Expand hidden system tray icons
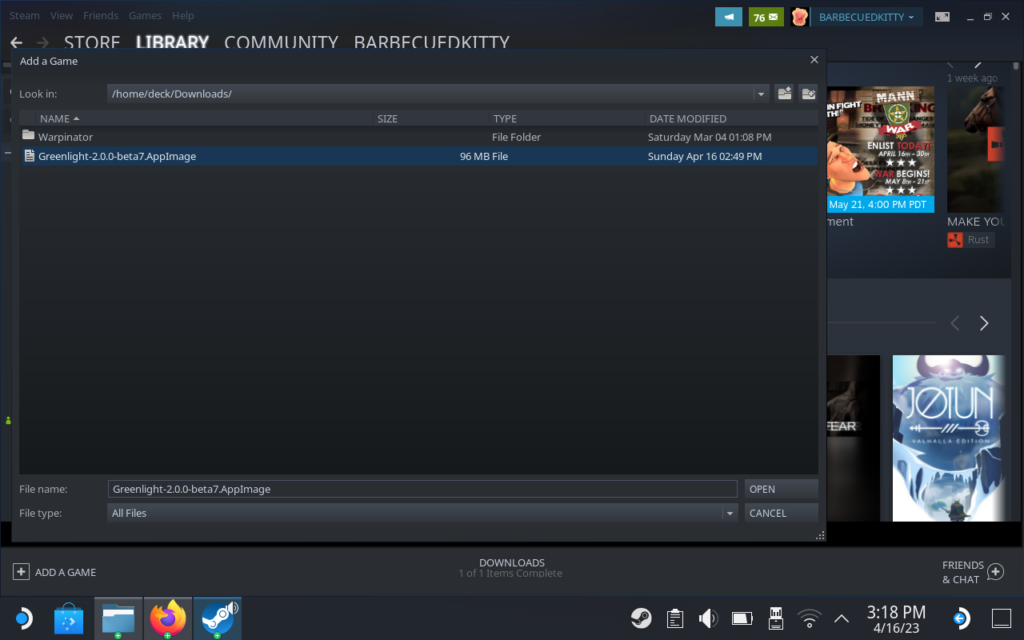1024x640 pixels. click(x=842, y=618)
